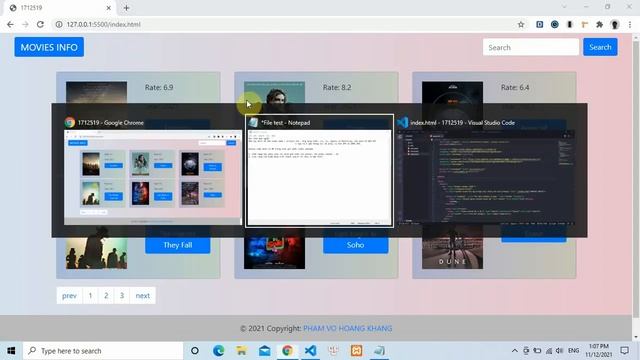The width and height of the screenshot is (640, 360).
Task: Open Visual Studio Code from the taskbar
Action: 310,351
